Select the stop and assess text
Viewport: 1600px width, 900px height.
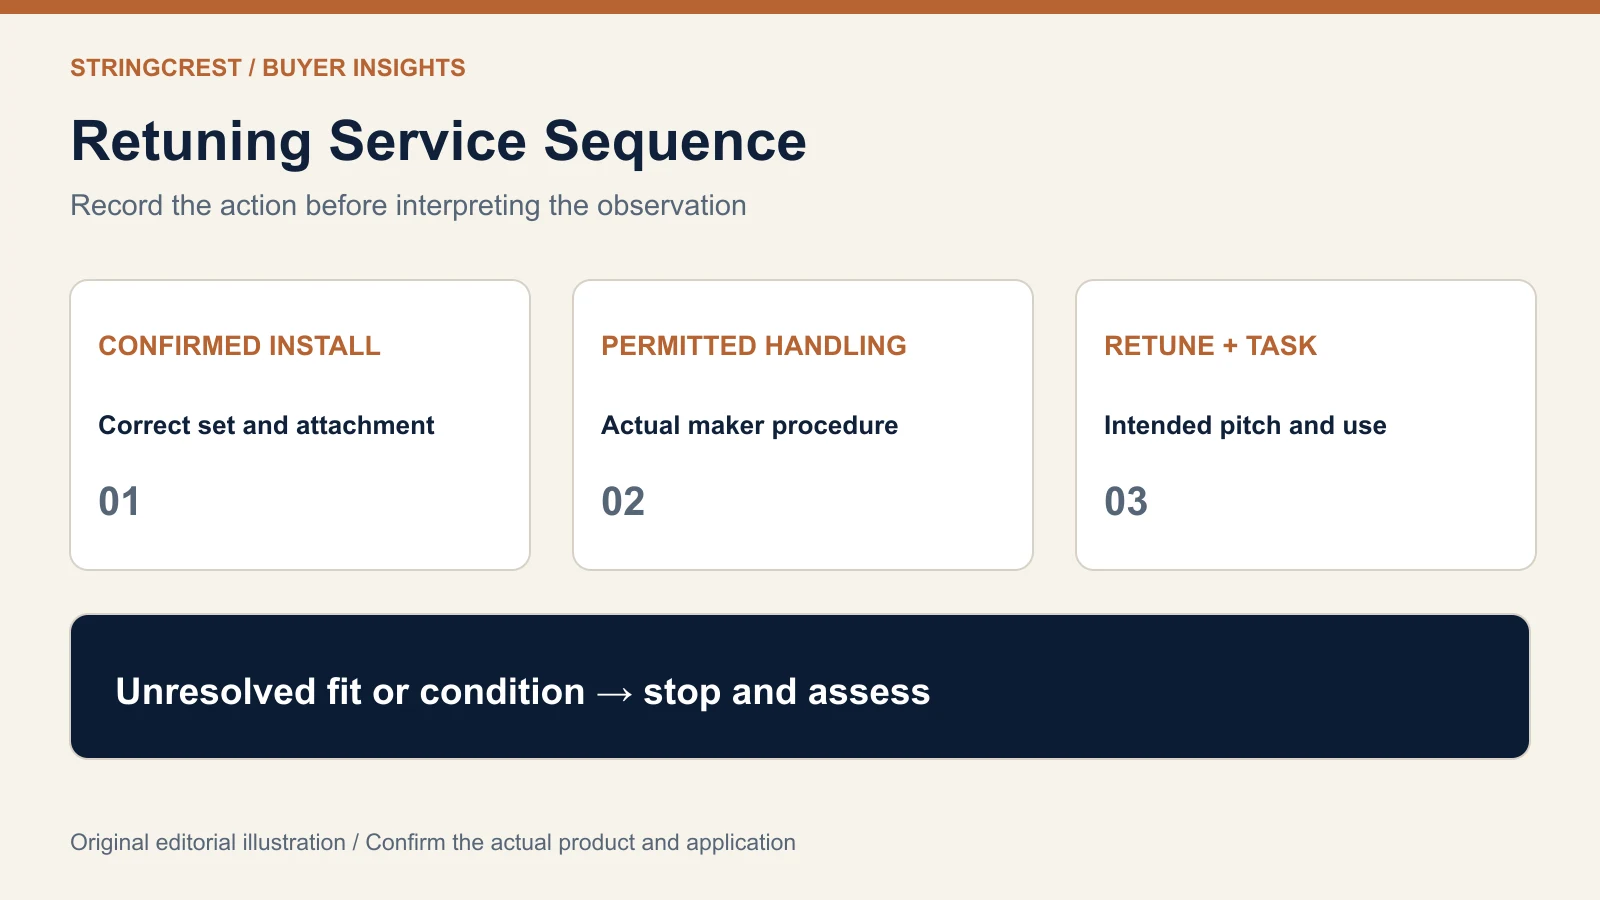pos(787,692)
